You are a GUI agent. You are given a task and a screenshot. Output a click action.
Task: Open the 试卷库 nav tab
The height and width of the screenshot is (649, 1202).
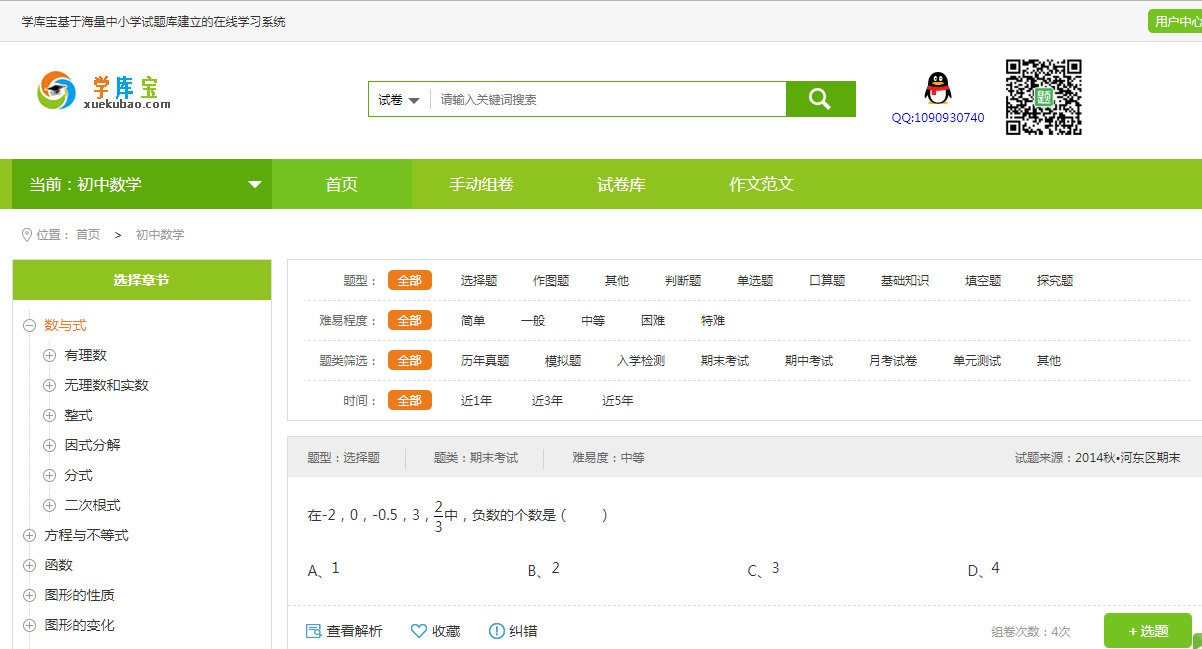621,184
